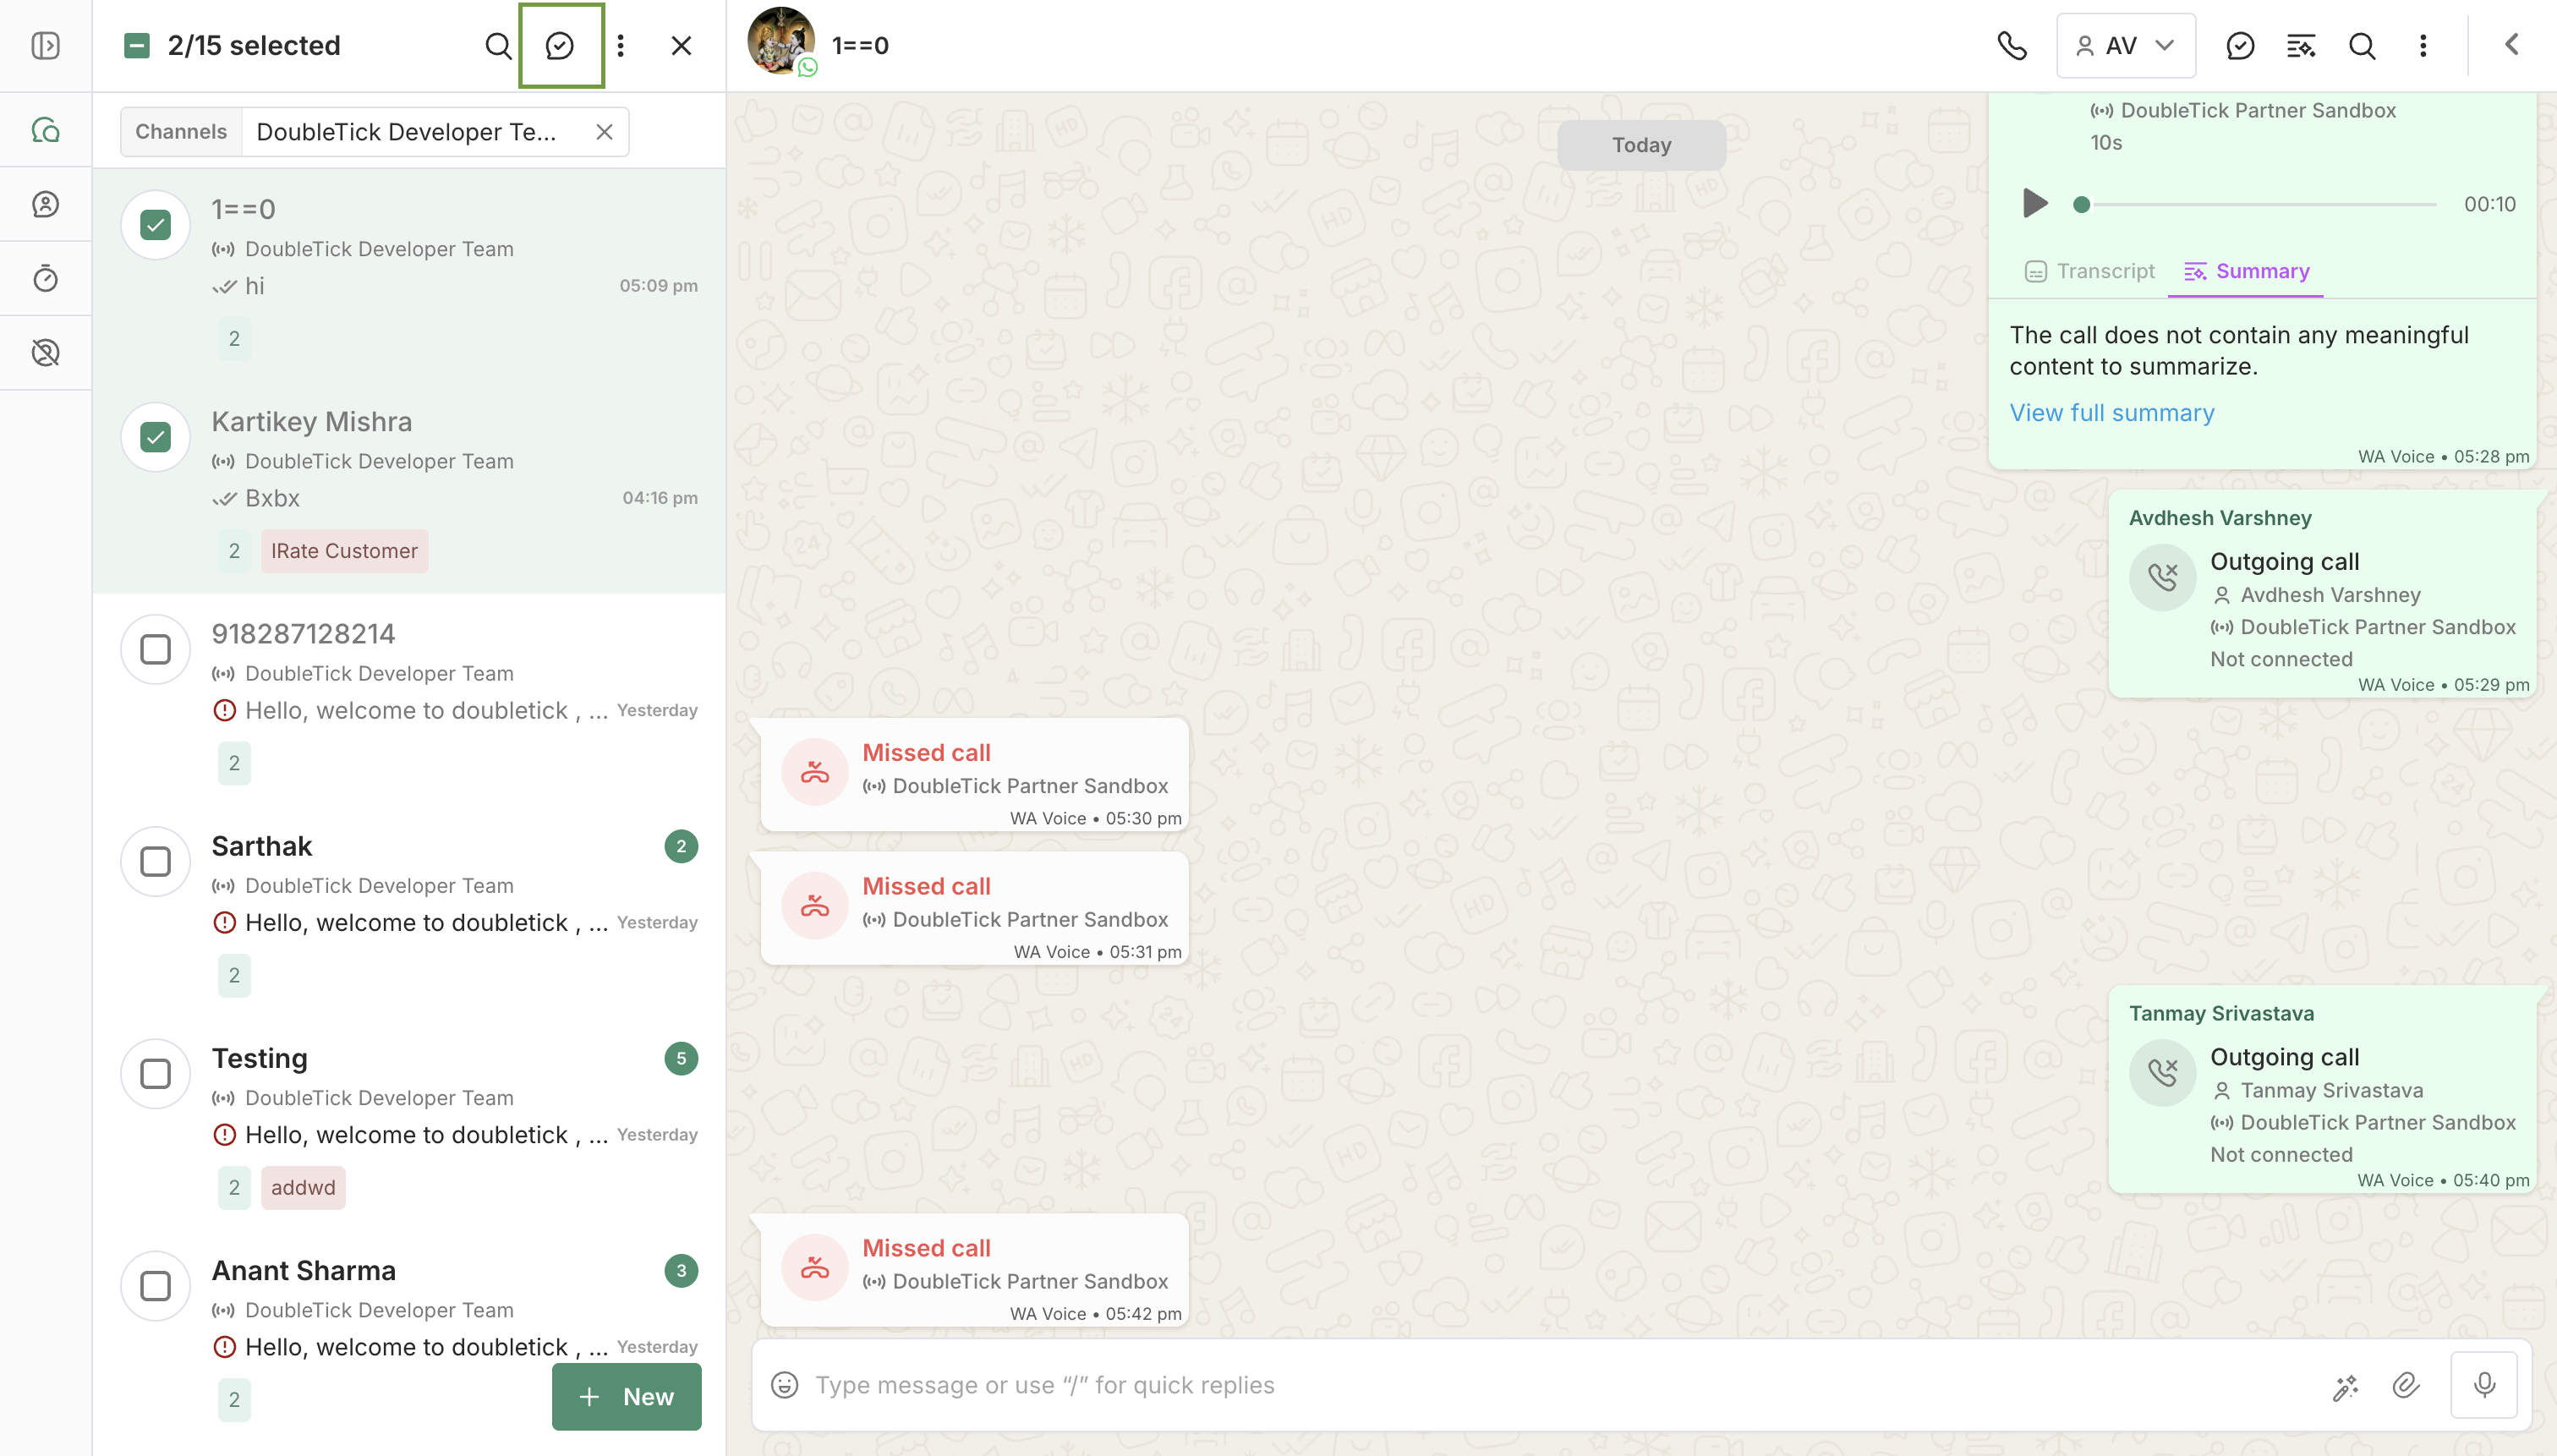Click the search icon in chat header

click(2362, 46)
